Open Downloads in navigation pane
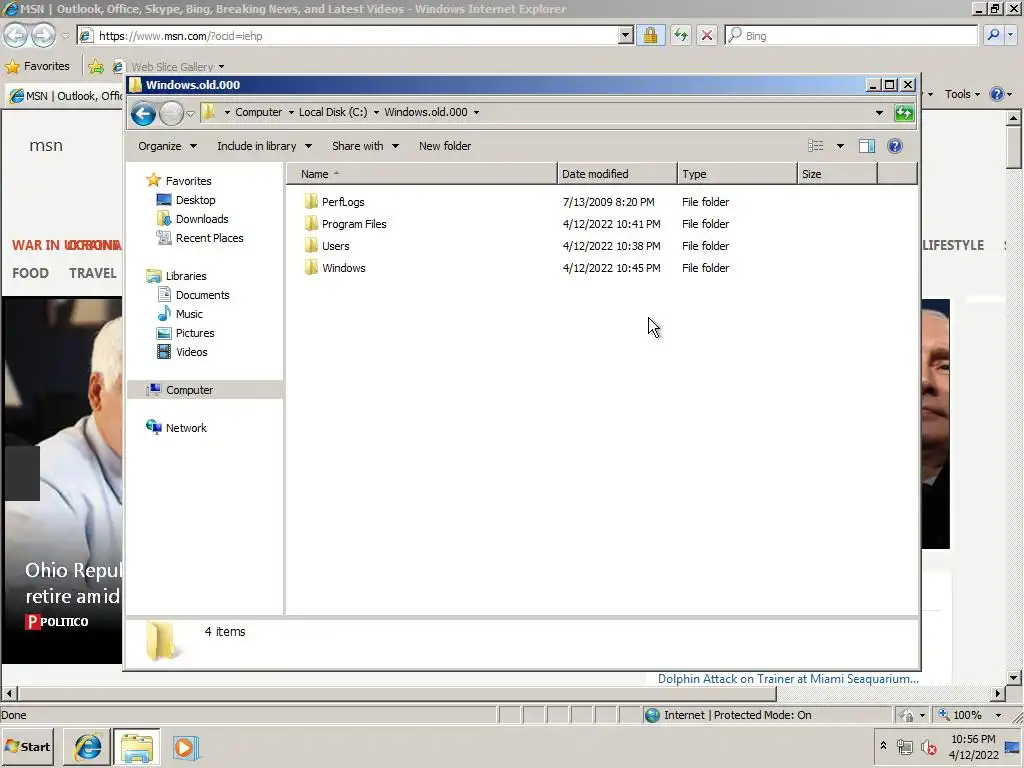Image resolution: width=1024 pixels, height=768 pixels. (202, 219)
